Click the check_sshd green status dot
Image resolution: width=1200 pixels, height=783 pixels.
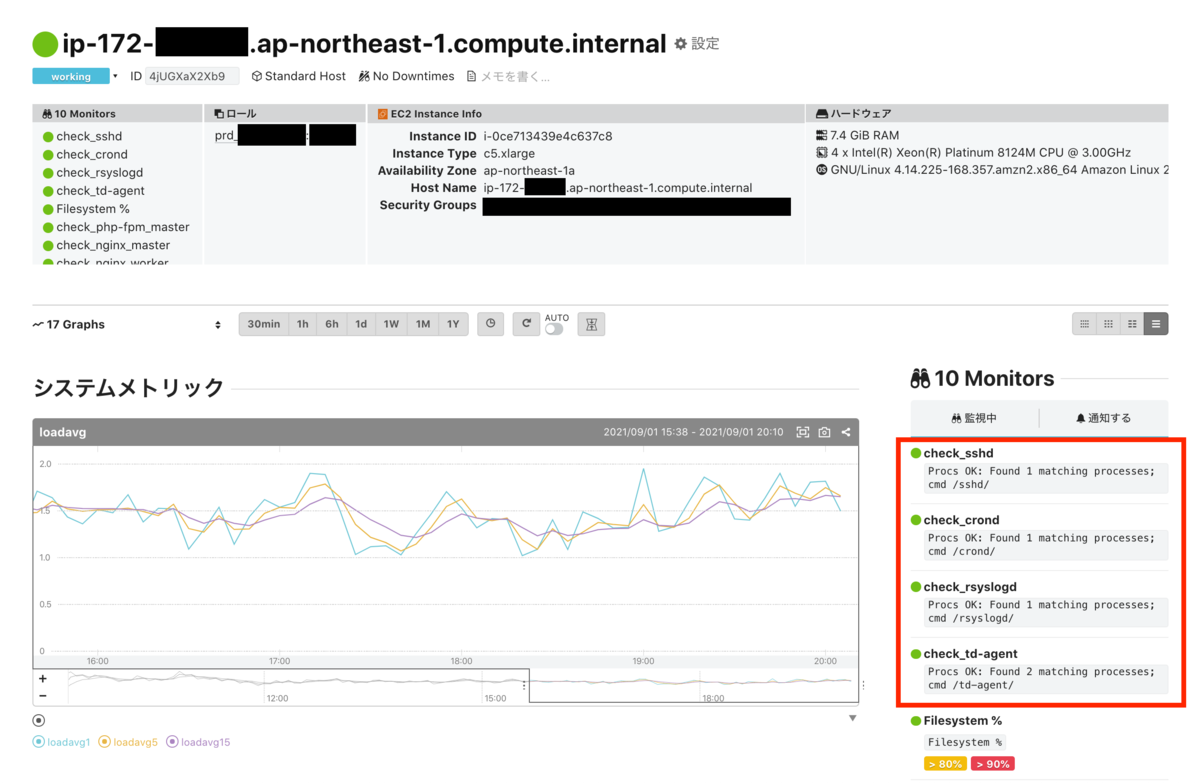click(x=916, y=453)
